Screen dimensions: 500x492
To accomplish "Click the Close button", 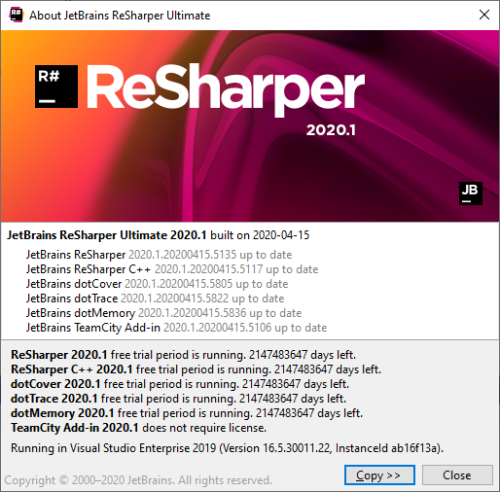I will tap(457, 475).
